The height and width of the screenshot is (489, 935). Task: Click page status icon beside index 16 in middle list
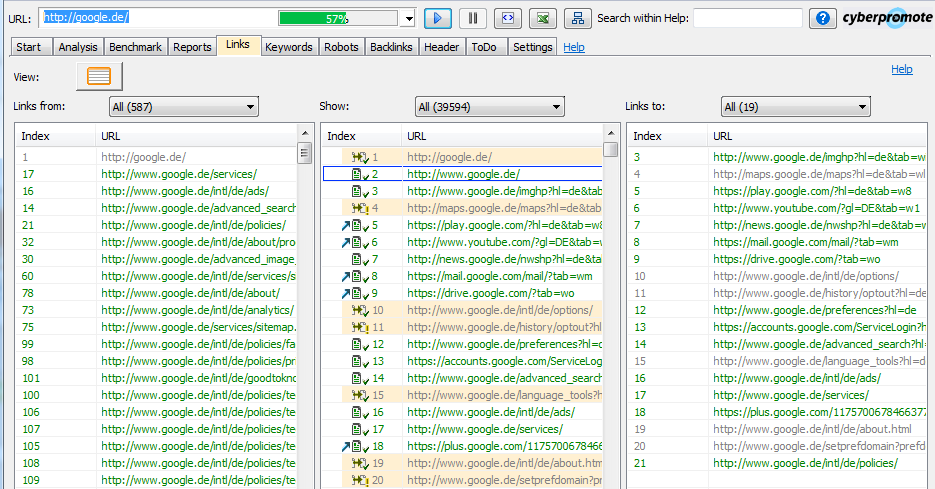360,412
